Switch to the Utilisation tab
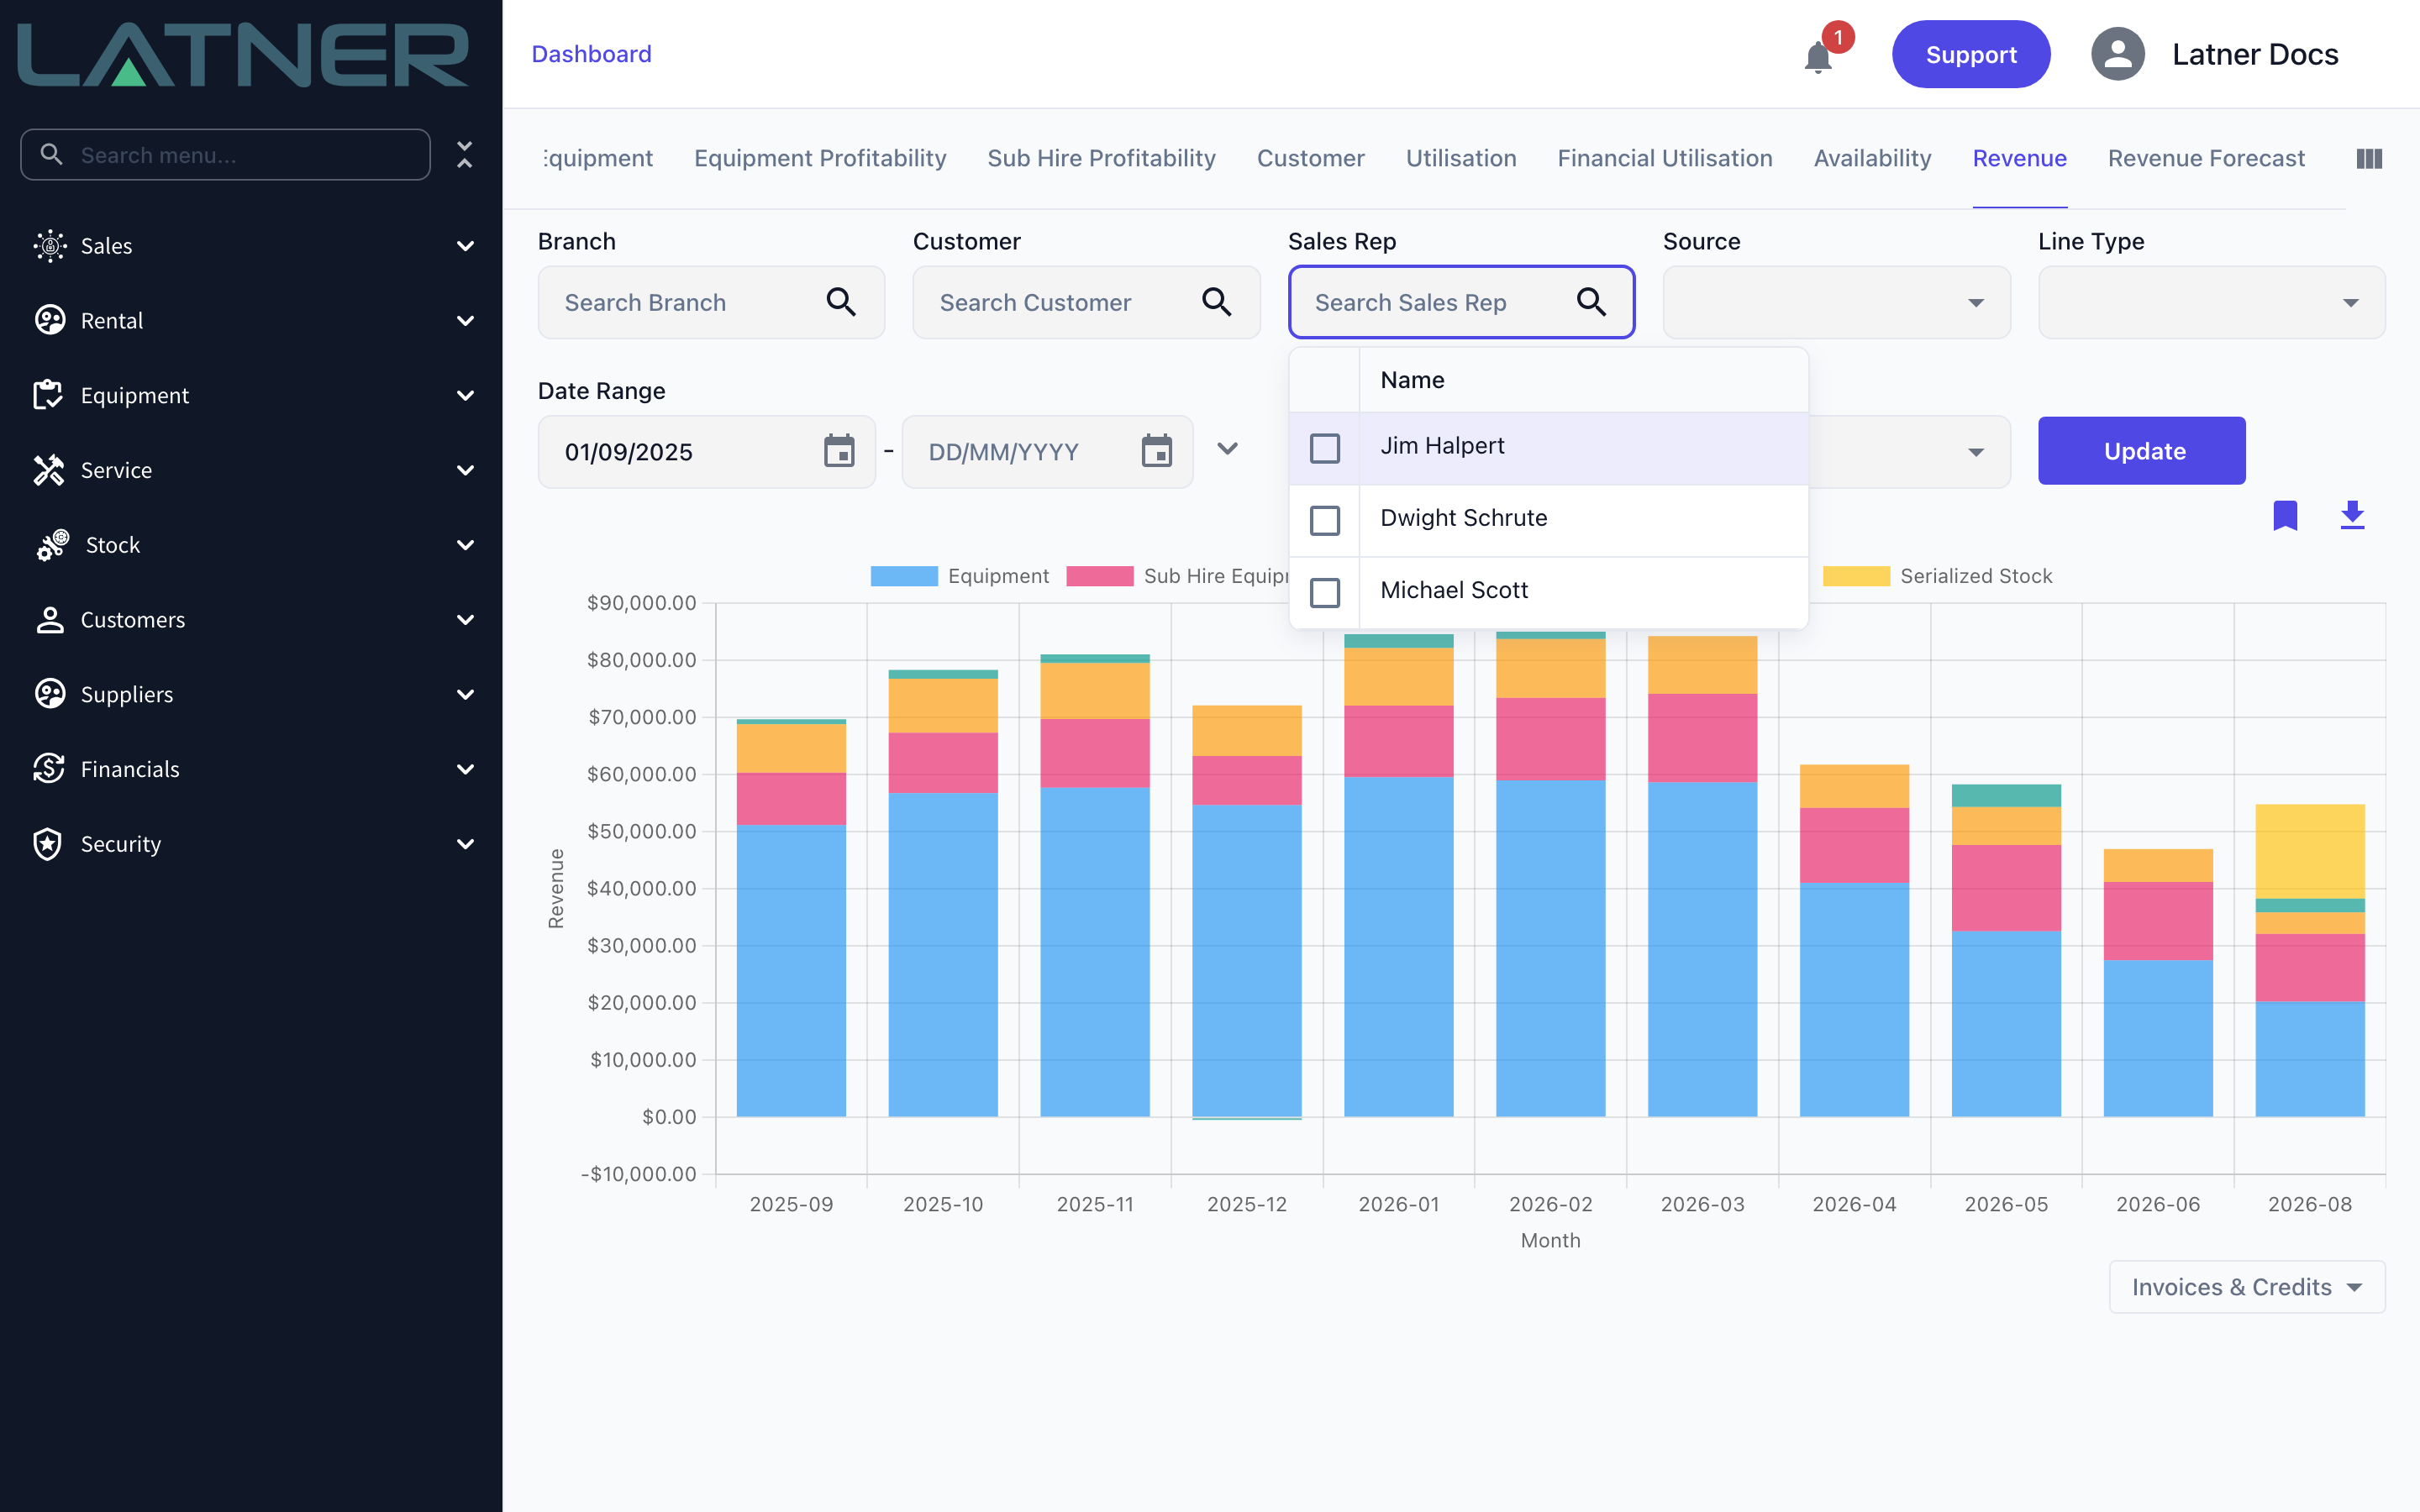Viewport: 2420px width, 1512px height. pyautogui.click(x=1461, y=158)
